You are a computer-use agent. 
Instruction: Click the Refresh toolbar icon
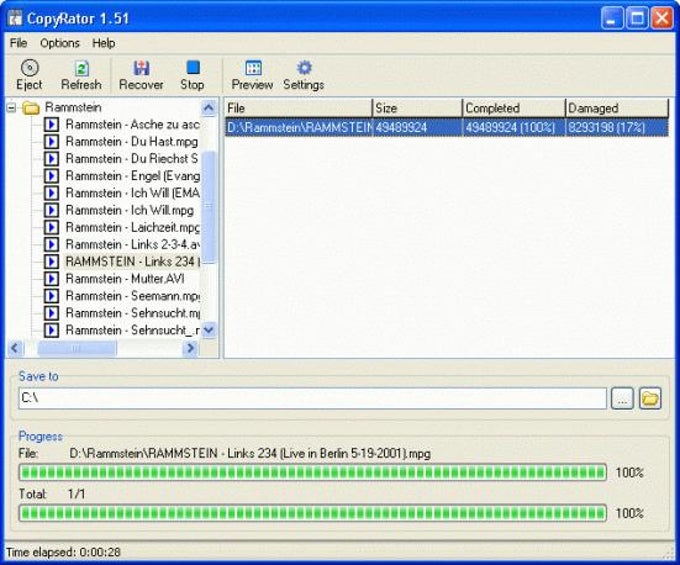click(81, 68)
